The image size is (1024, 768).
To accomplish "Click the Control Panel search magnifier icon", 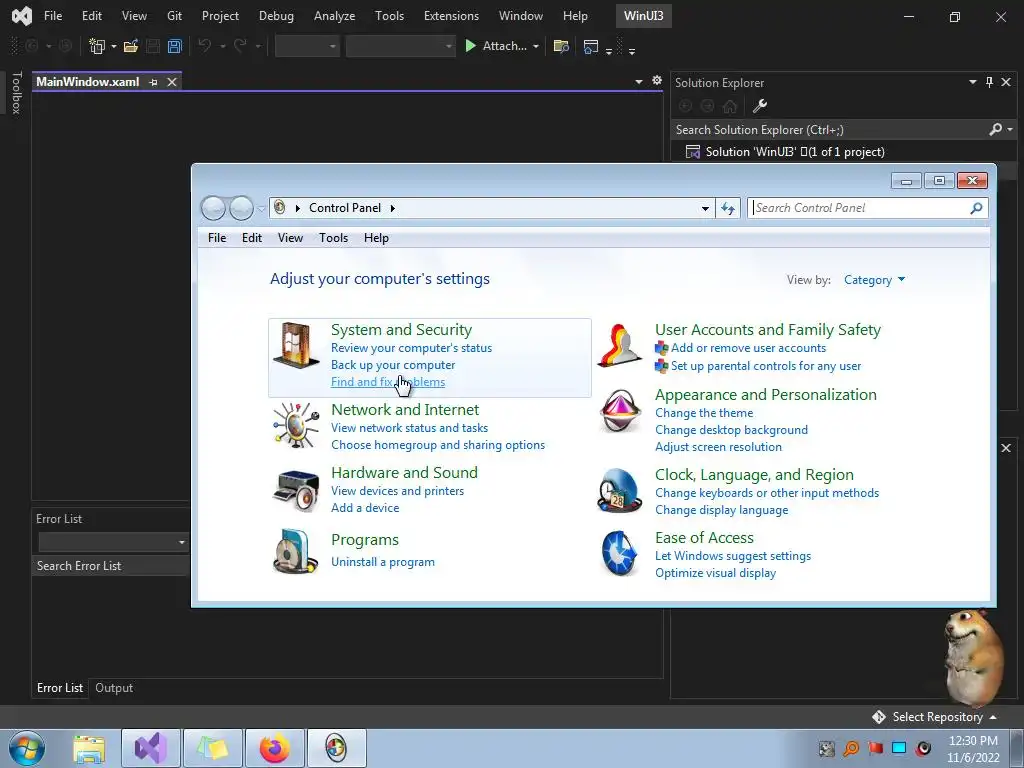I will coord(976,208).
